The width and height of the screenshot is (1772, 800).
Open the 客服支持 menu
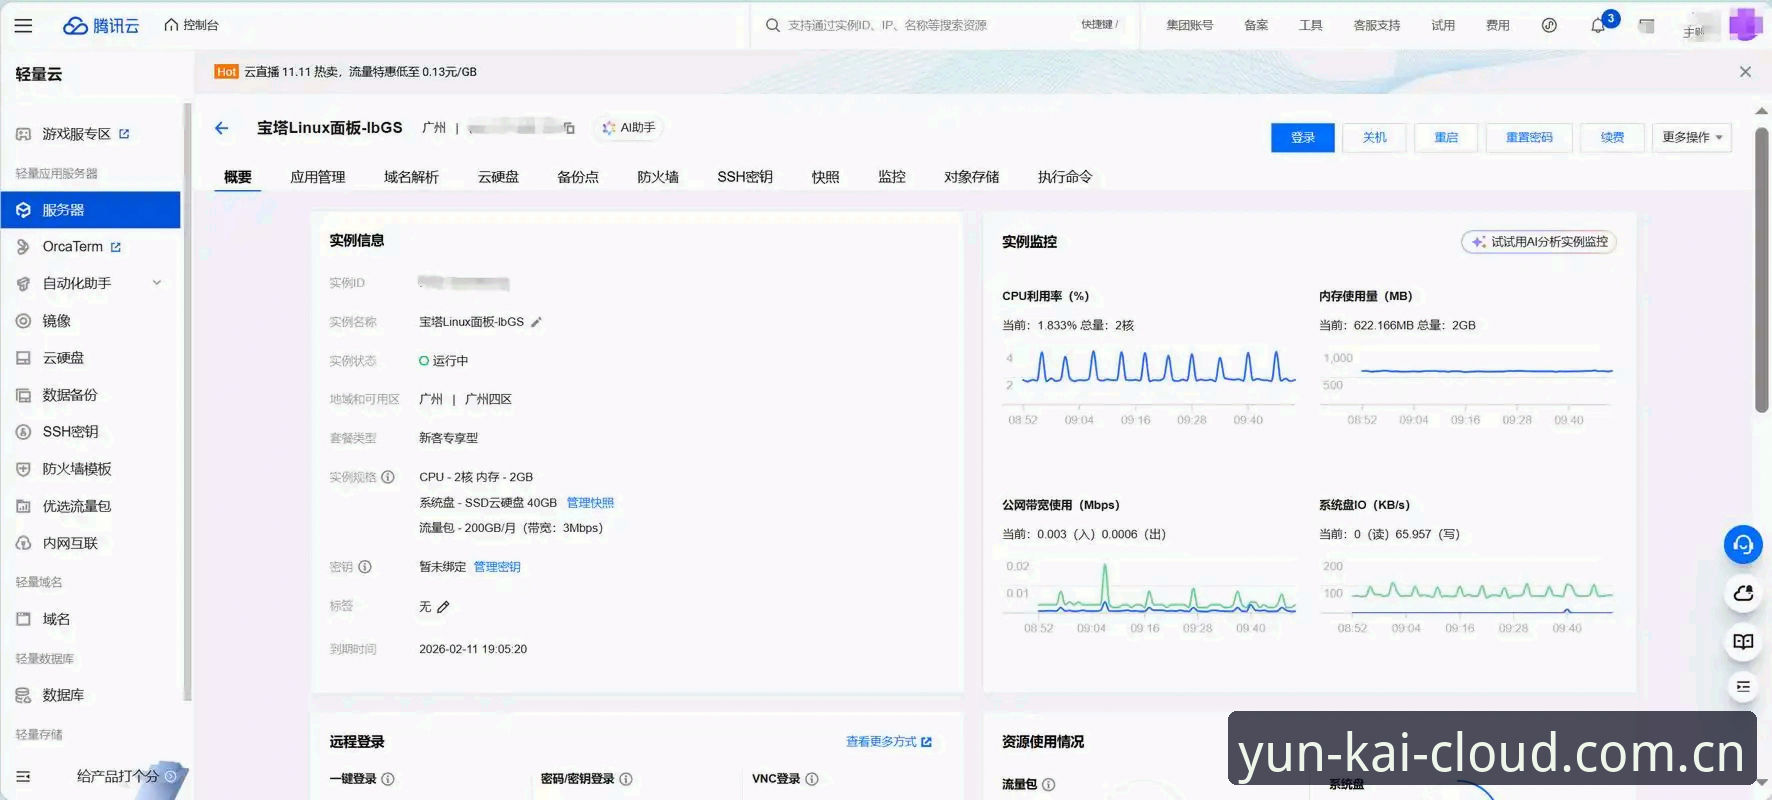coord(1376,25)
